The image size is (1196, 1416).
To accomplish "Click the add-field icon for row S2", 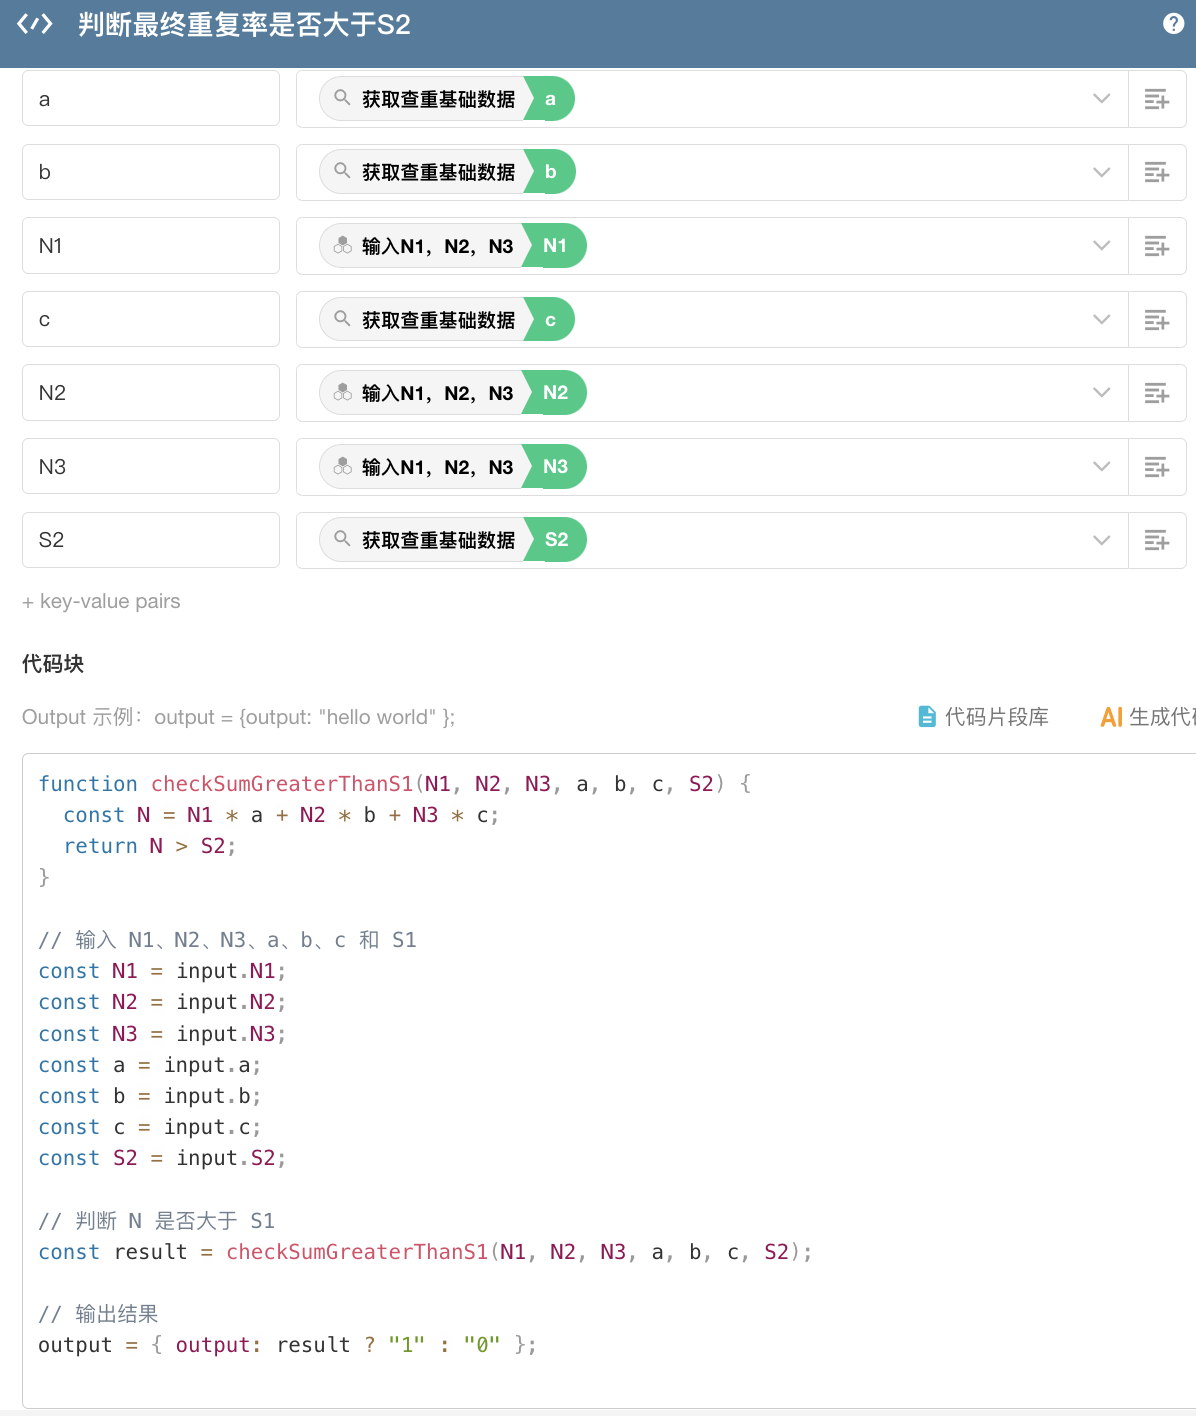I will 1157,540.
